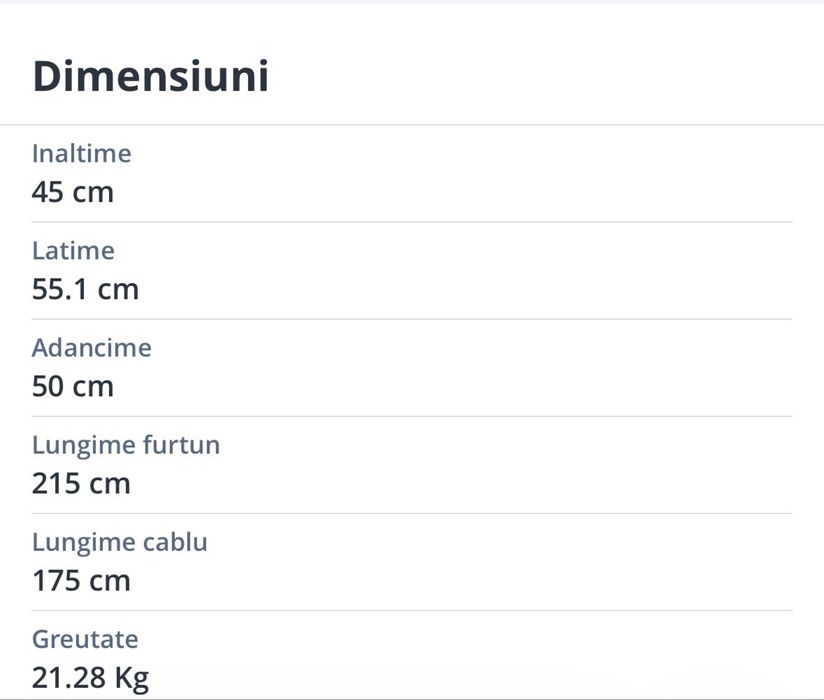
Task: Click the Inaltime label
Action: pos(81,154)
